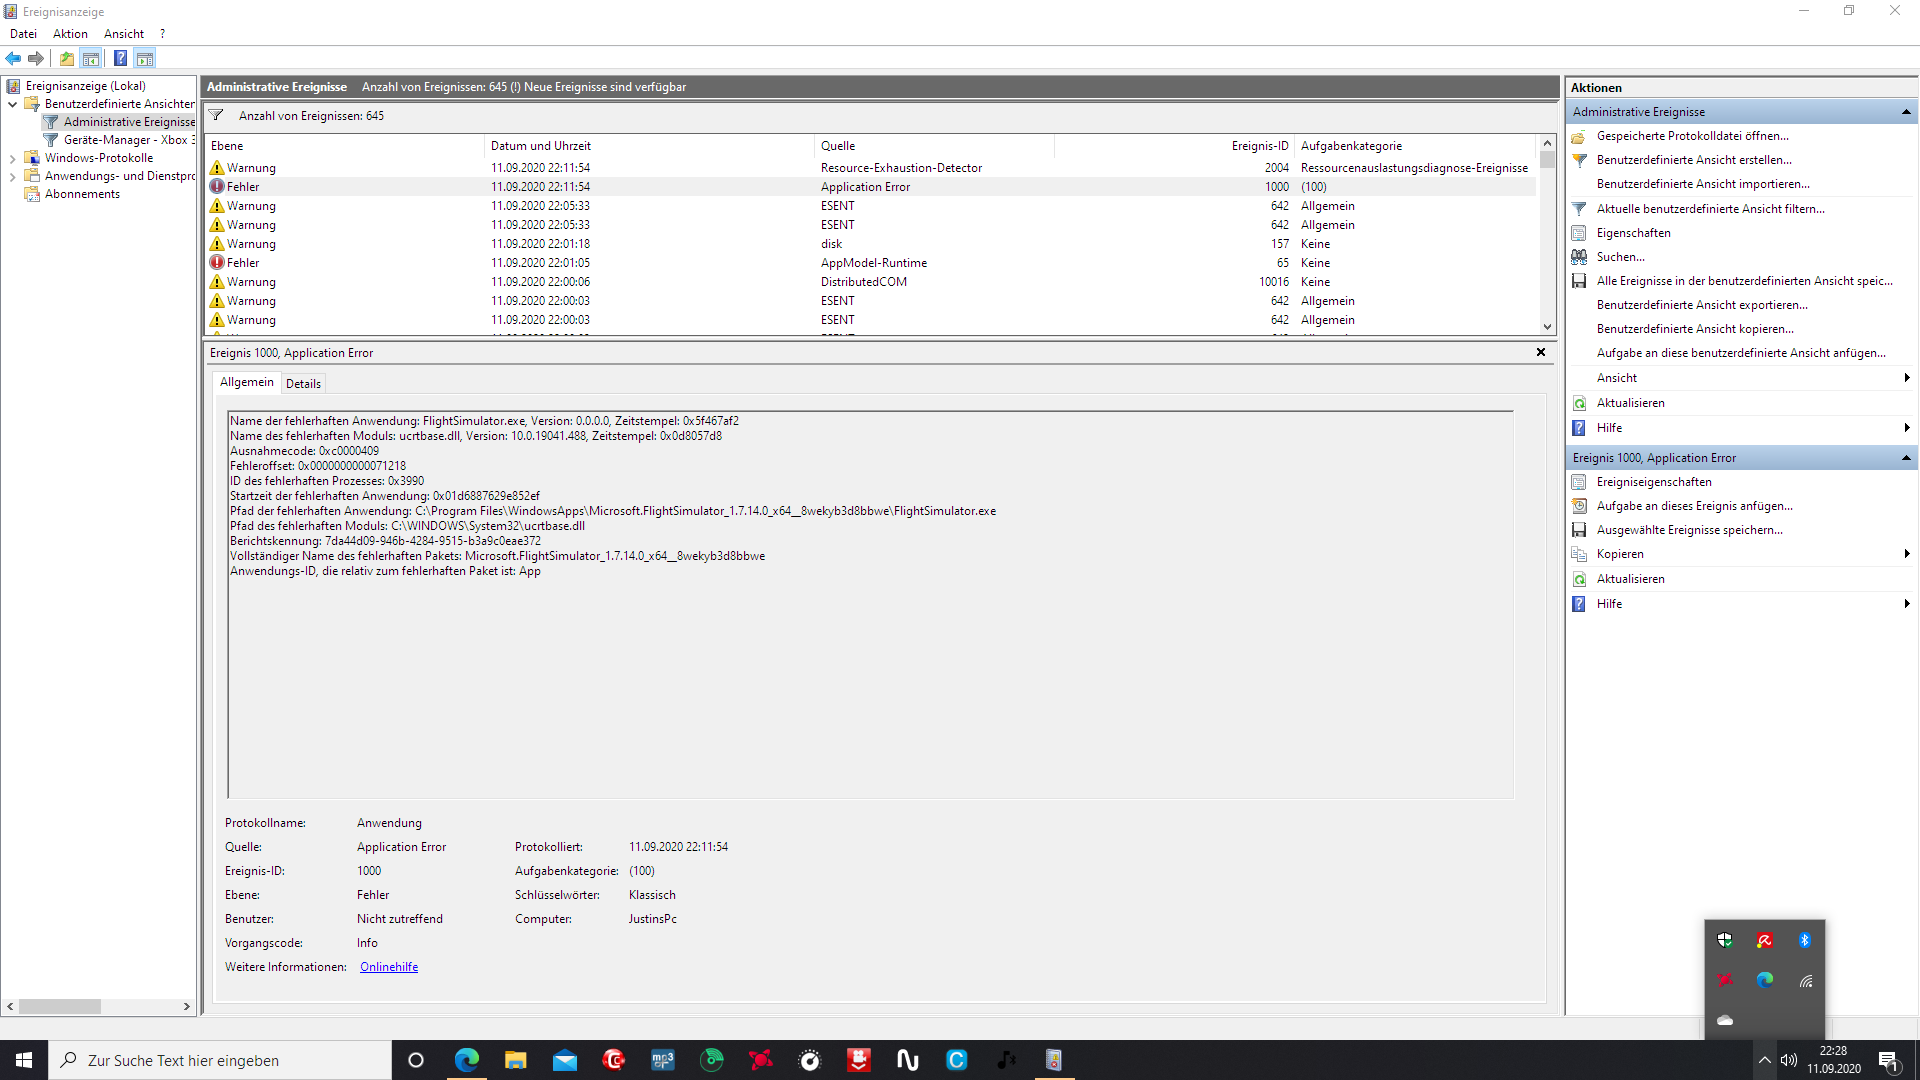Screen dimensions: 1920x1080
Task: Expand the Kopieren submenu arrow
Action: [1907, 554]
